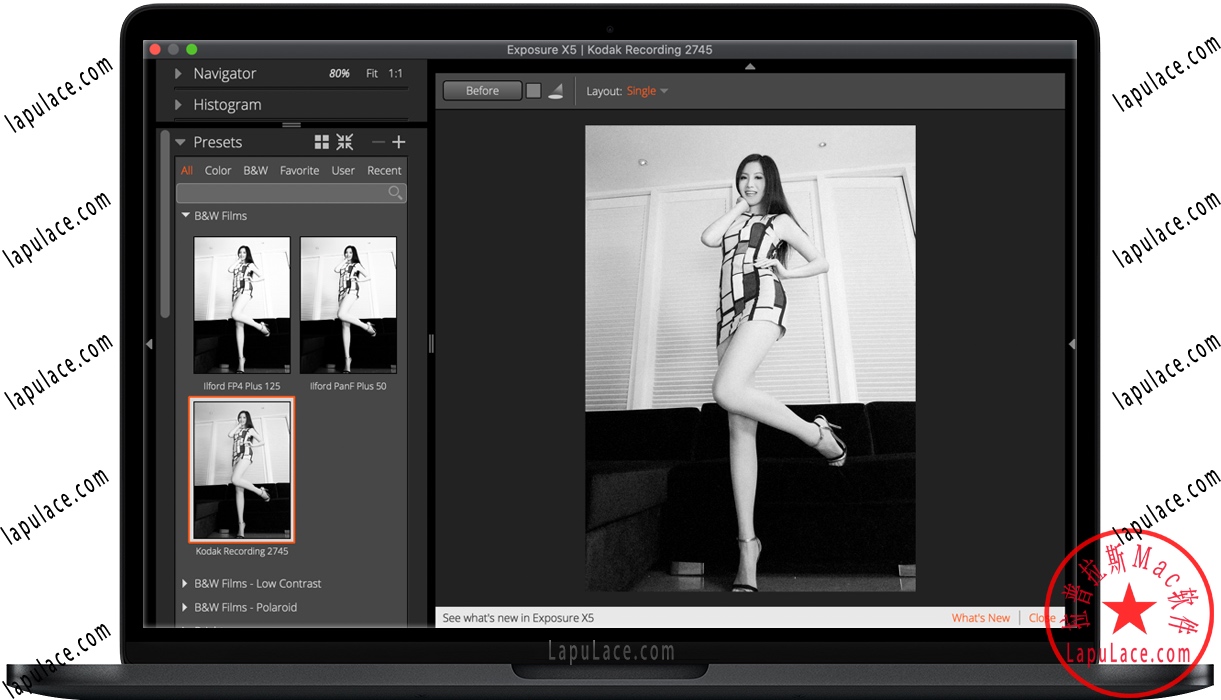Open the Layout Single dropdown

pyautogui.click(x=647, y=91)
